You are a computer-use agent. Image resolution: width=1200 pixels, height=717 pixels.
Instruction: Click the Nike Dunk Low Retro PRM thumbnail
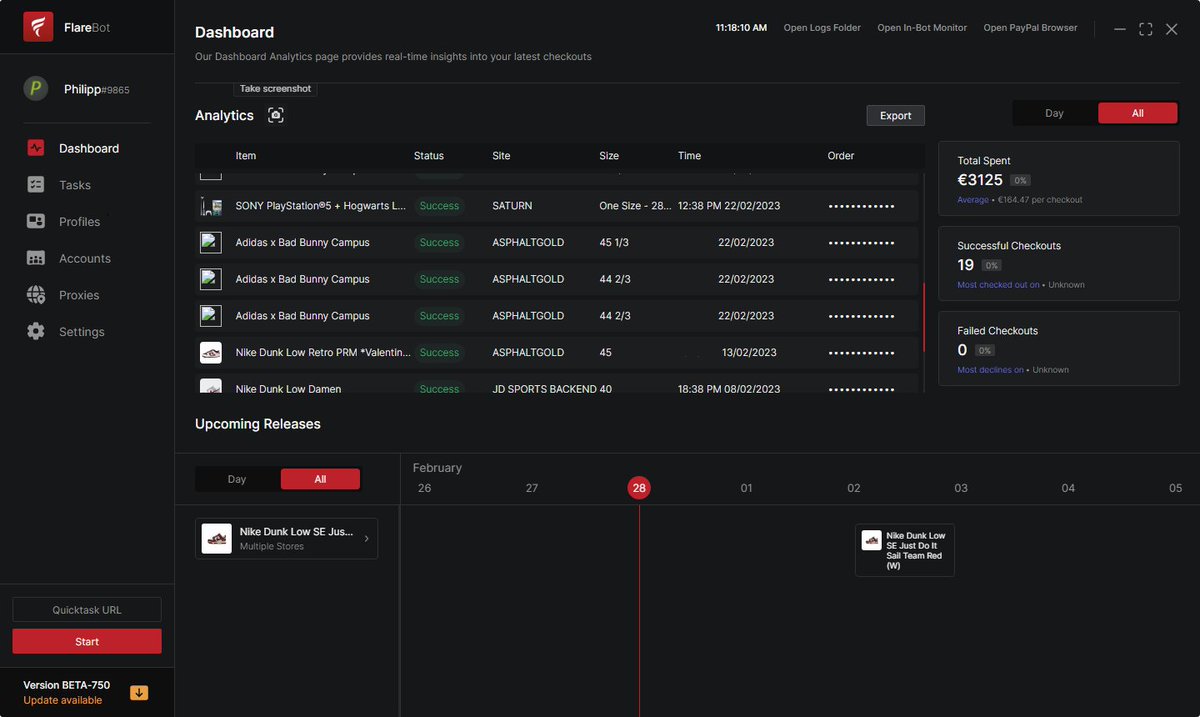pyautogui.click(x=211, y=352)
